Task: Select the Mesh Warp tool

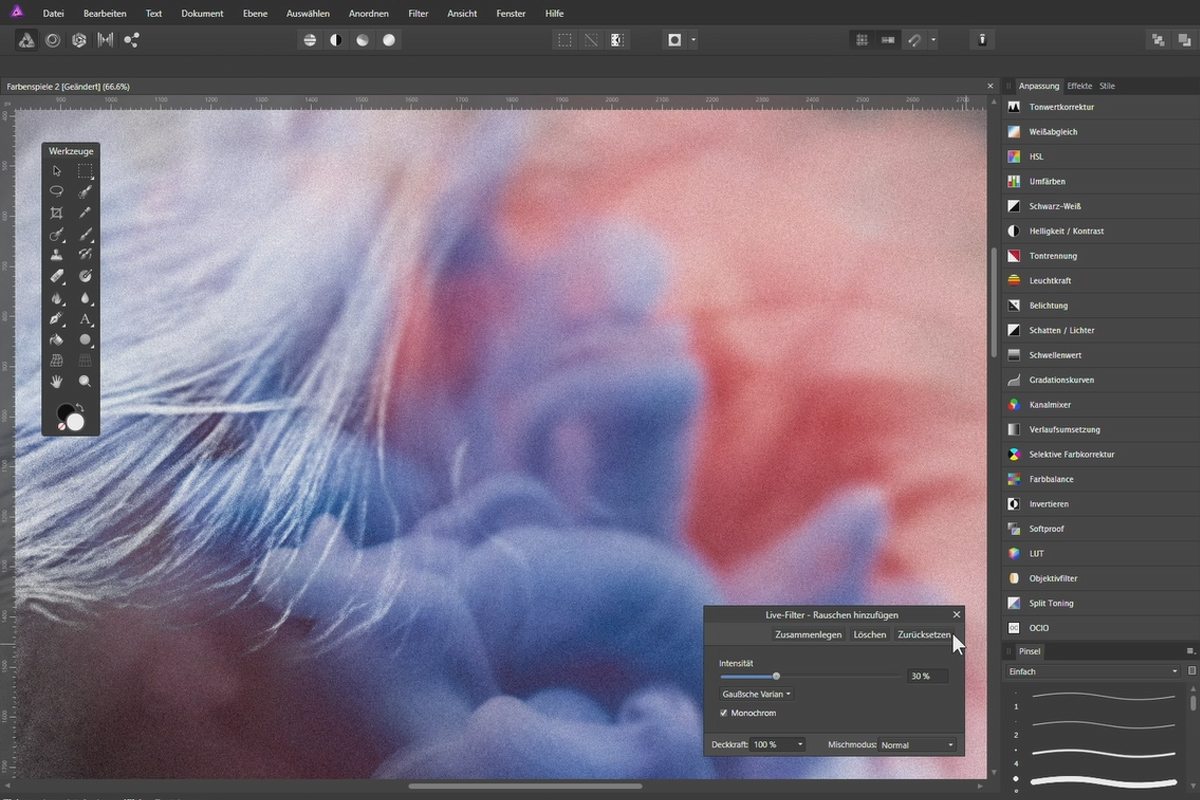Action: pos(57,360)
